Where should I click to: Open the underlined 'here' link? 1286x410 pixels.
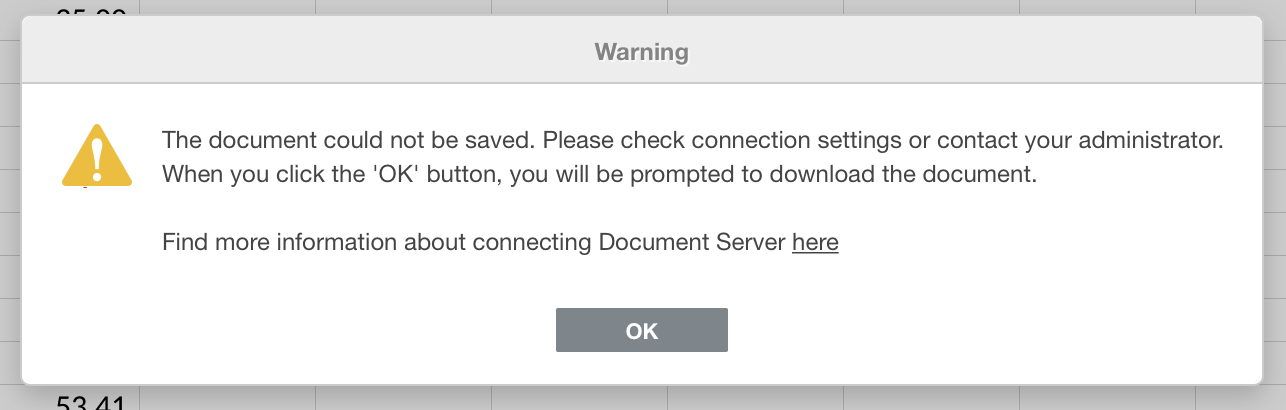pos(815,242)
